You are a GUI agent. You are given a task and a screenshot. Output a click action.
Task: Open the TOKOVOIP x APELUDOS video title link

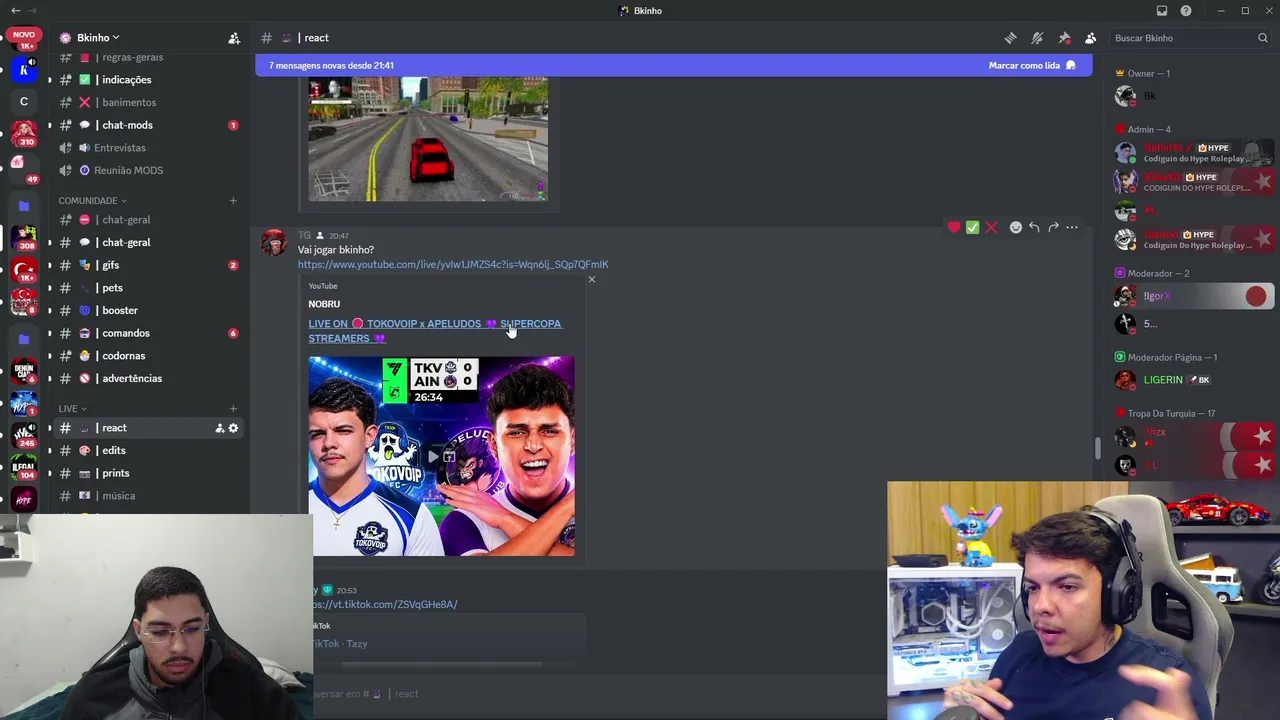coord(435,331)
